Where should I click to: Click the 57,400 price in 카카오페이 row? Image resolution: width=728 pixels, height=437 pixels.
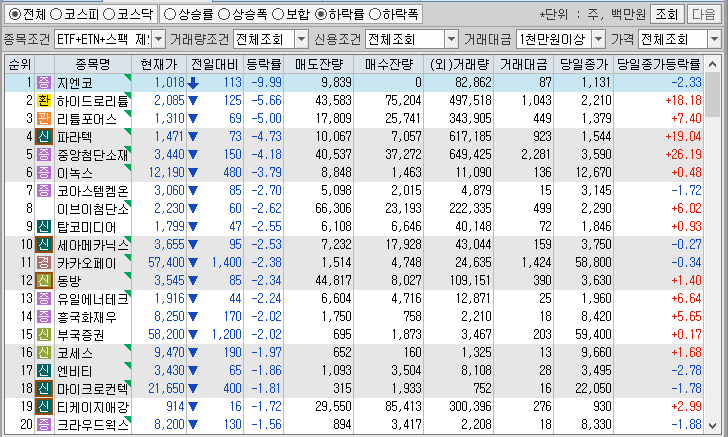point(166,262)
